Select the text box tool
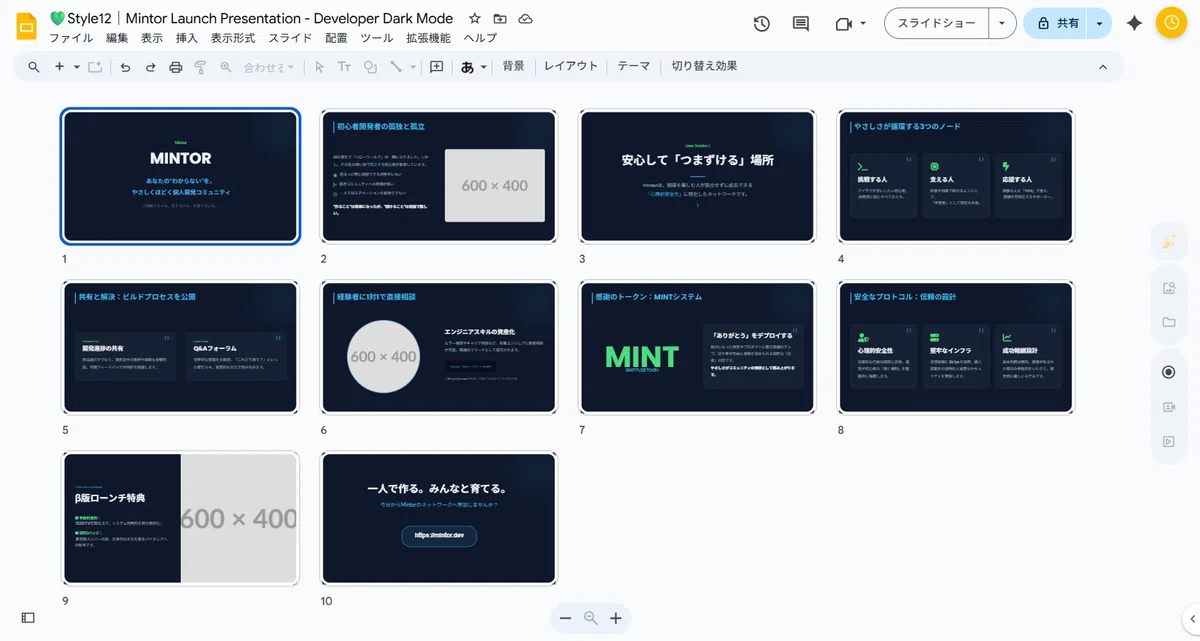Viewport: 1200px width, 641px height. pos(344,67)
